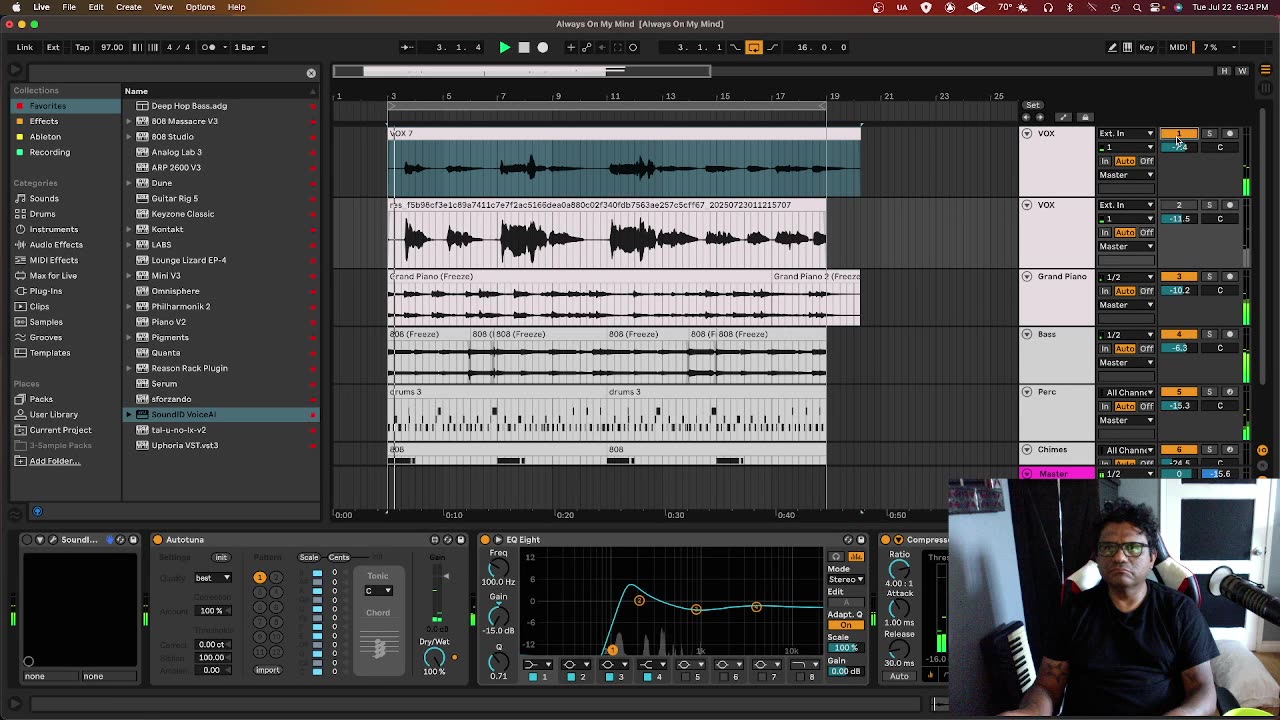This screenshot has width=1280, height=720.
Task: Click EQ Eight Freq knob
Action: point(498,569)
